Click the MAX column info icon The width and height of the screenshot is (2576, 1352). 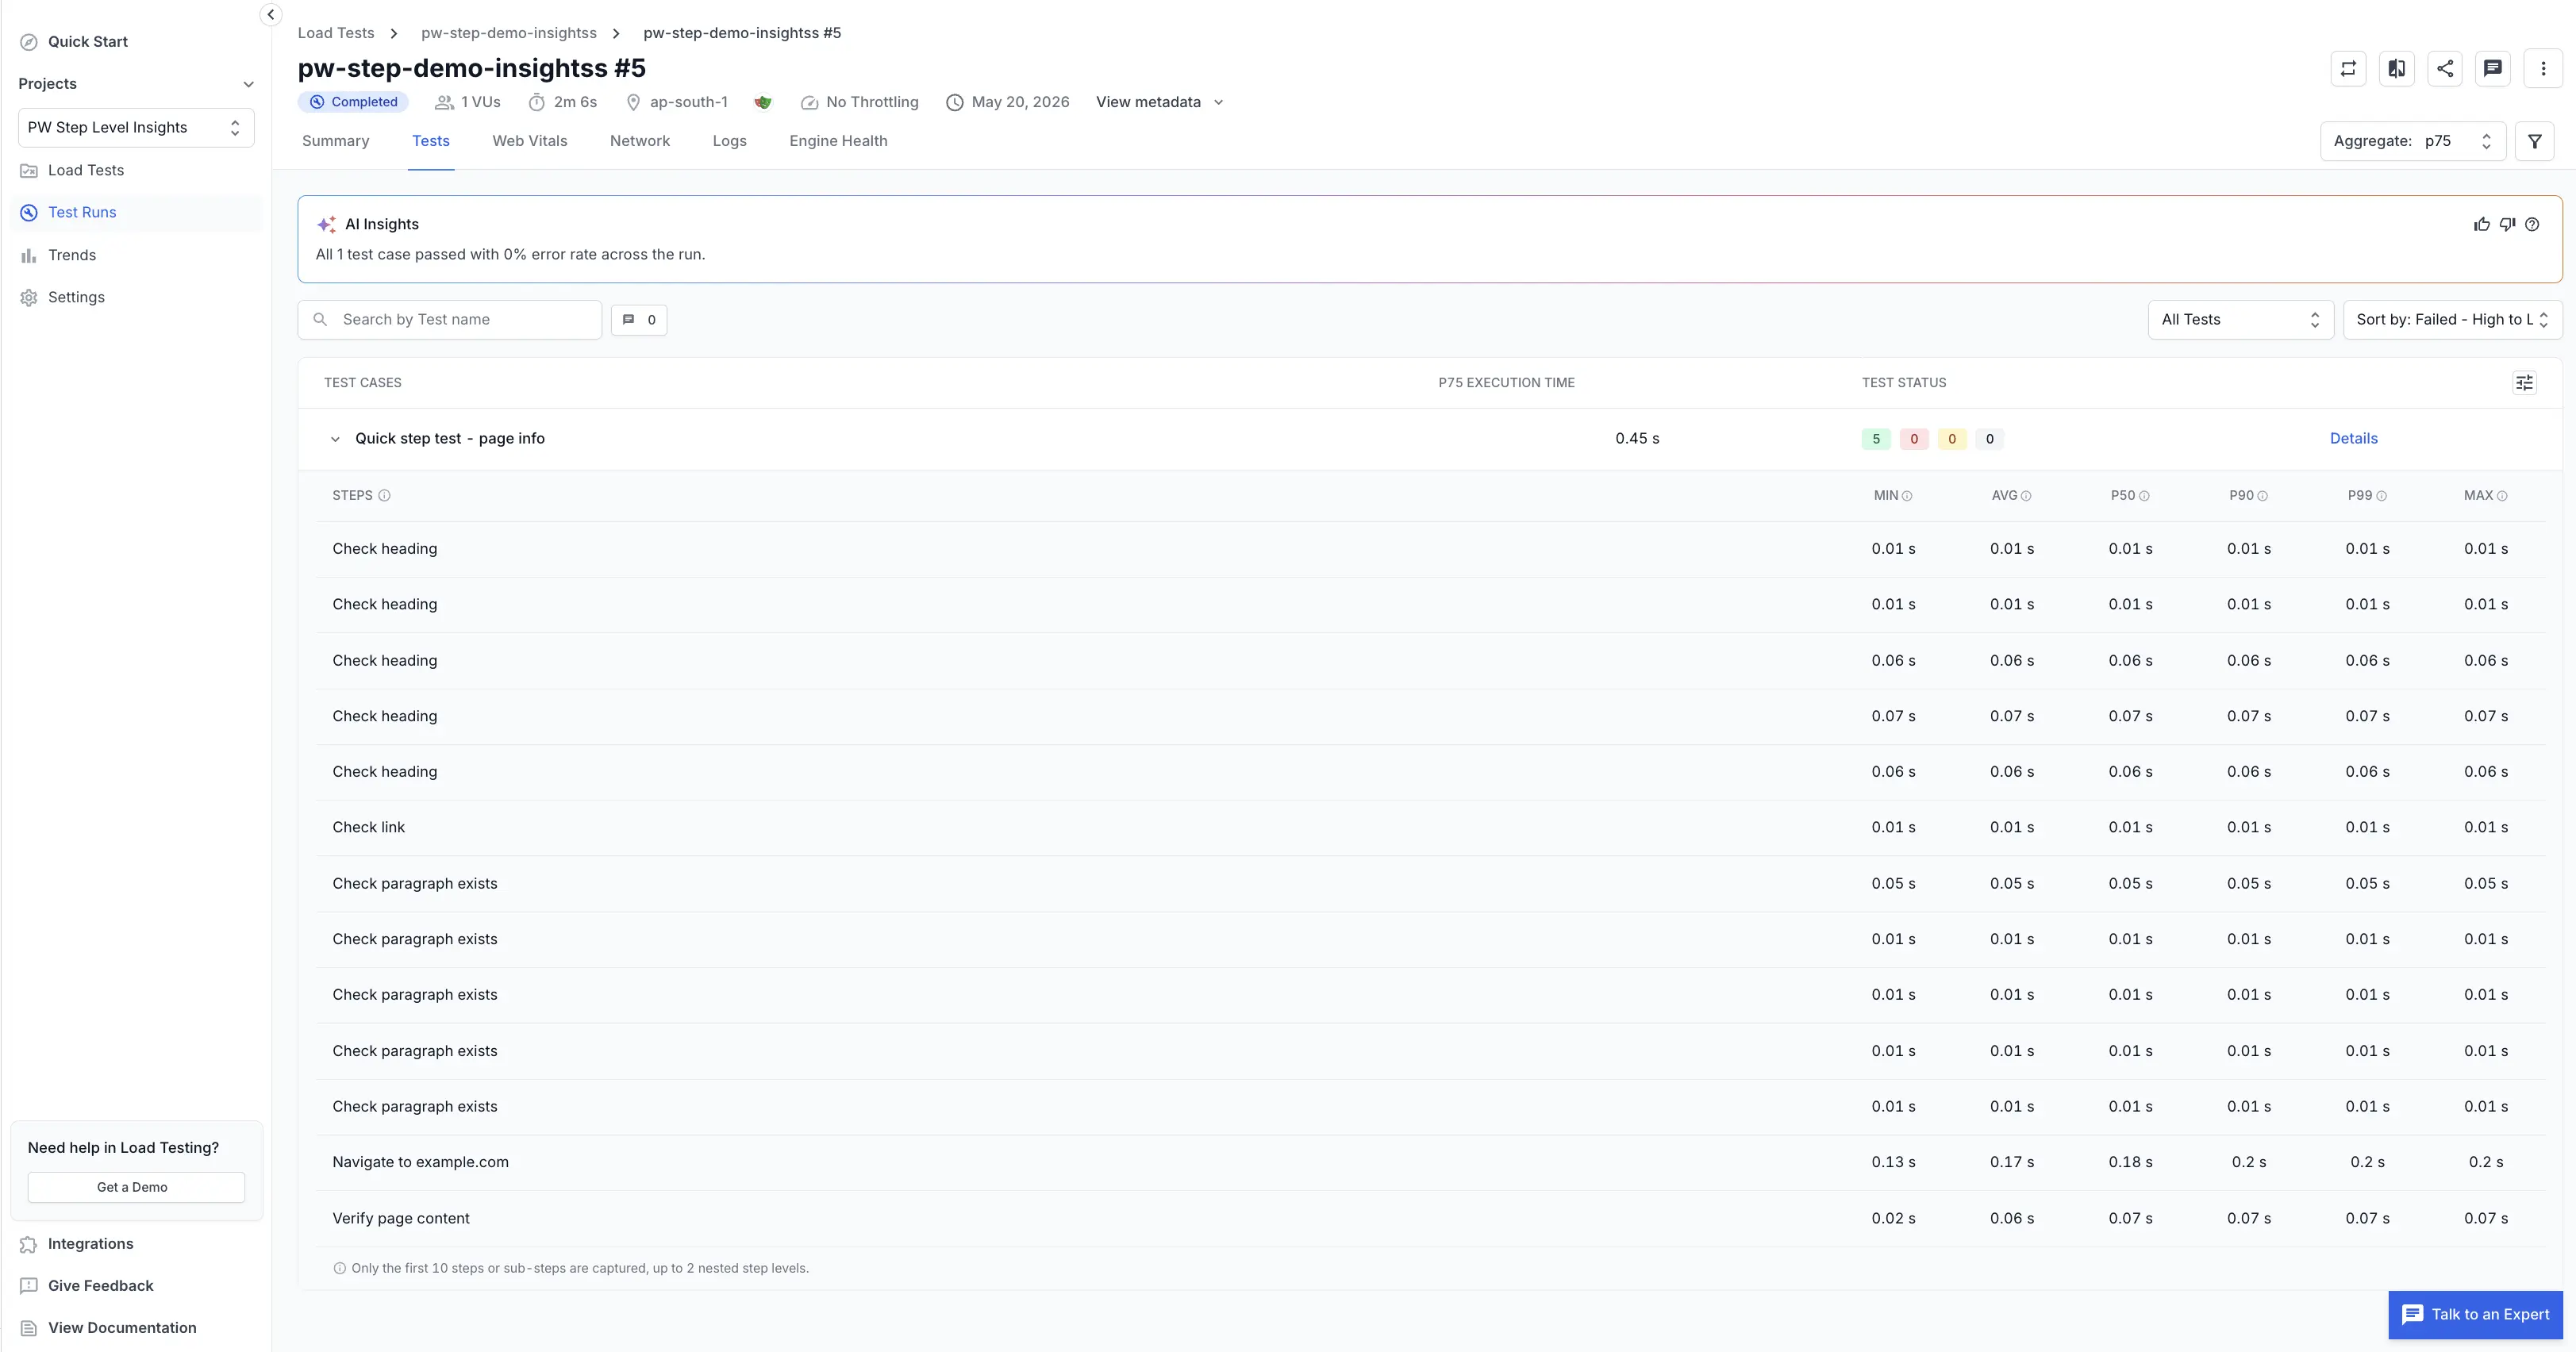[x=2502, y=496]
